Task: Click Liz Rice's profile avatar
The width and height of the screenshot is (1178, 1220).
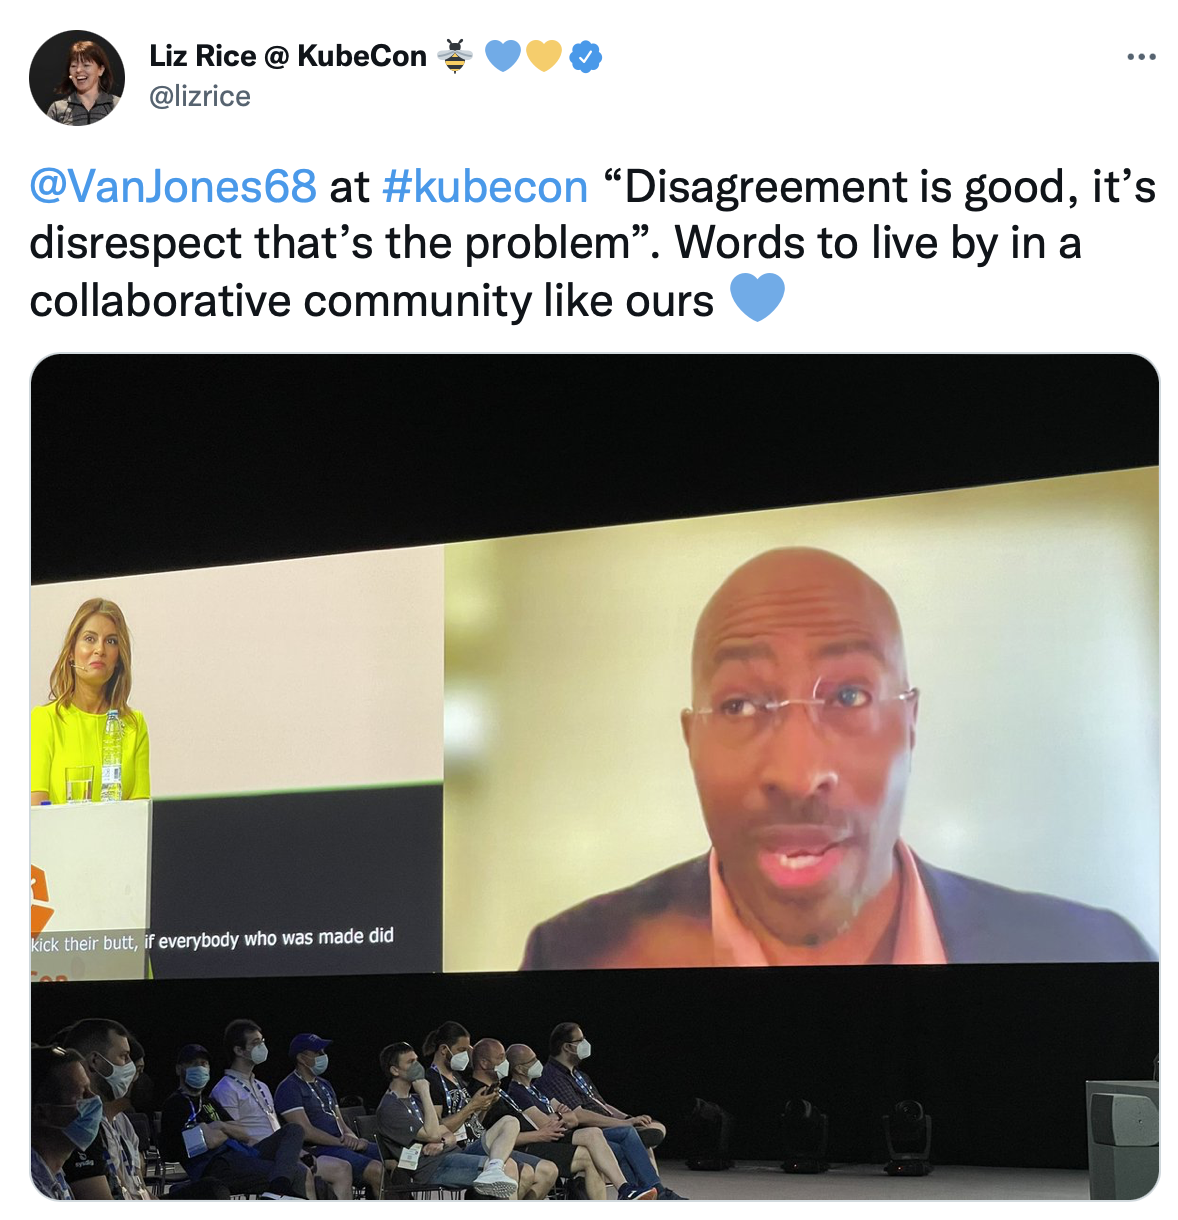Action: tap(77, 77)
